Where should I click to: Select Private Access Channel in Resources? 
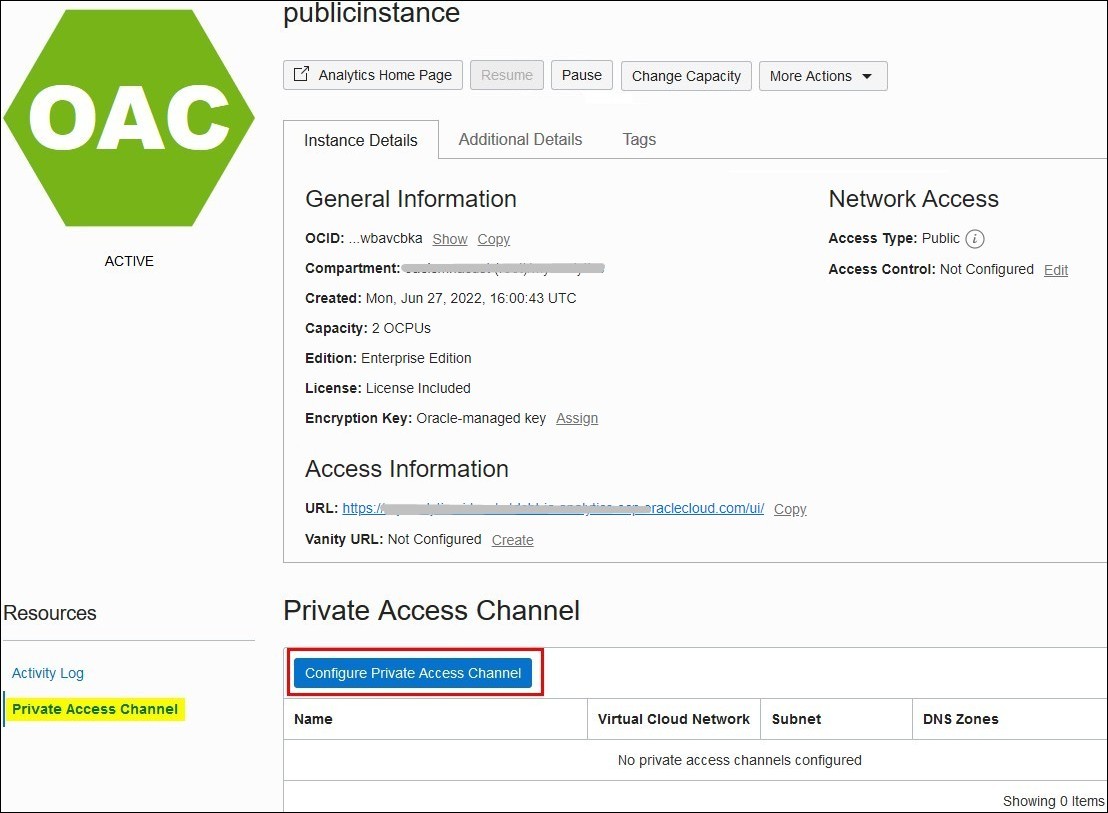[95, 708]
